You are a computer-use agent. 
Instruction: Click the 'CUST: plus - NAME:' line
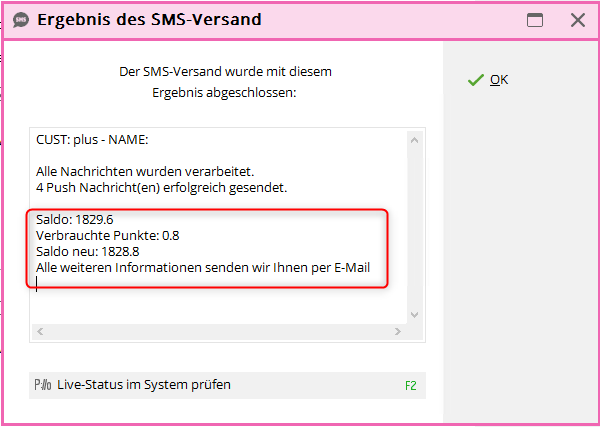click(92, 140)
